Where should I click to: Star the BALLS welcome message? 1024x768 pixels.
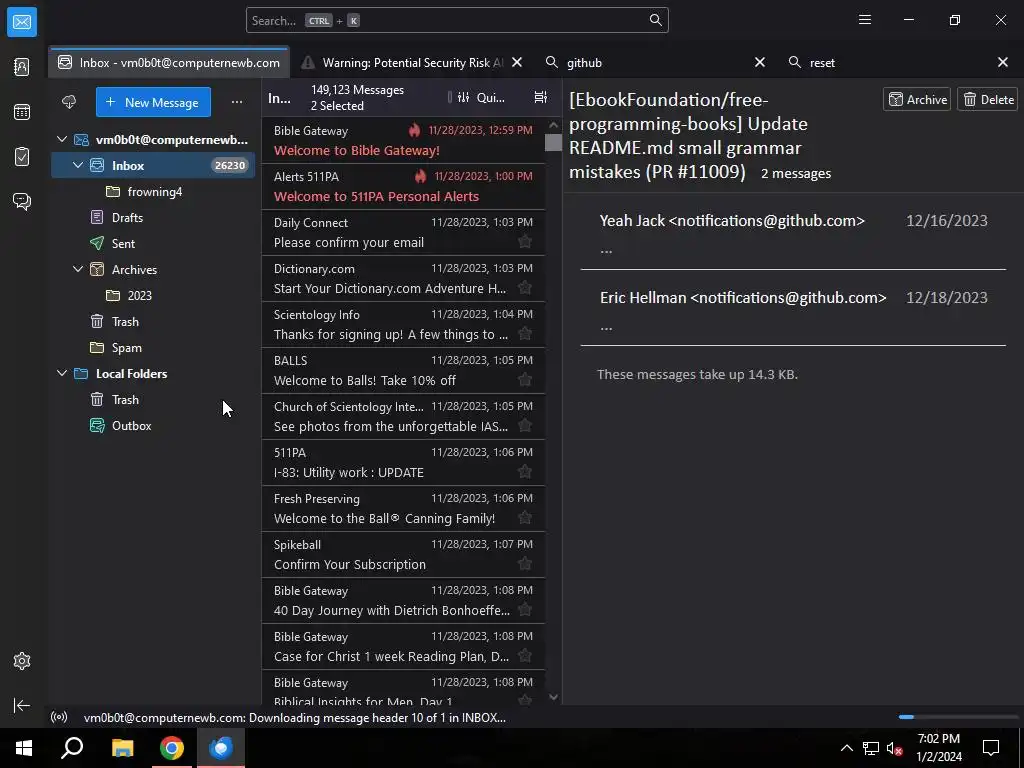tap(524, 379)
